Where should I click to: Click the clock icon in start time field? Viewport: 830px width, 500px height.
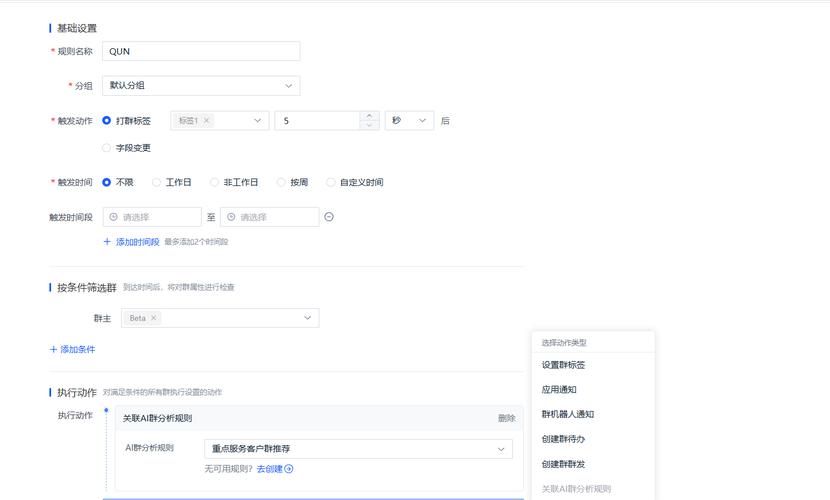[x=113, y=217]
